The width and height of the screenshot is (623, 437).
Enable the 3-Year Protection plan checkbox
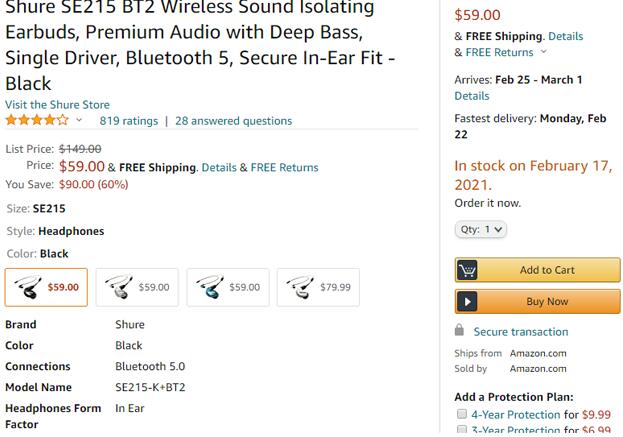pos(462,430)
